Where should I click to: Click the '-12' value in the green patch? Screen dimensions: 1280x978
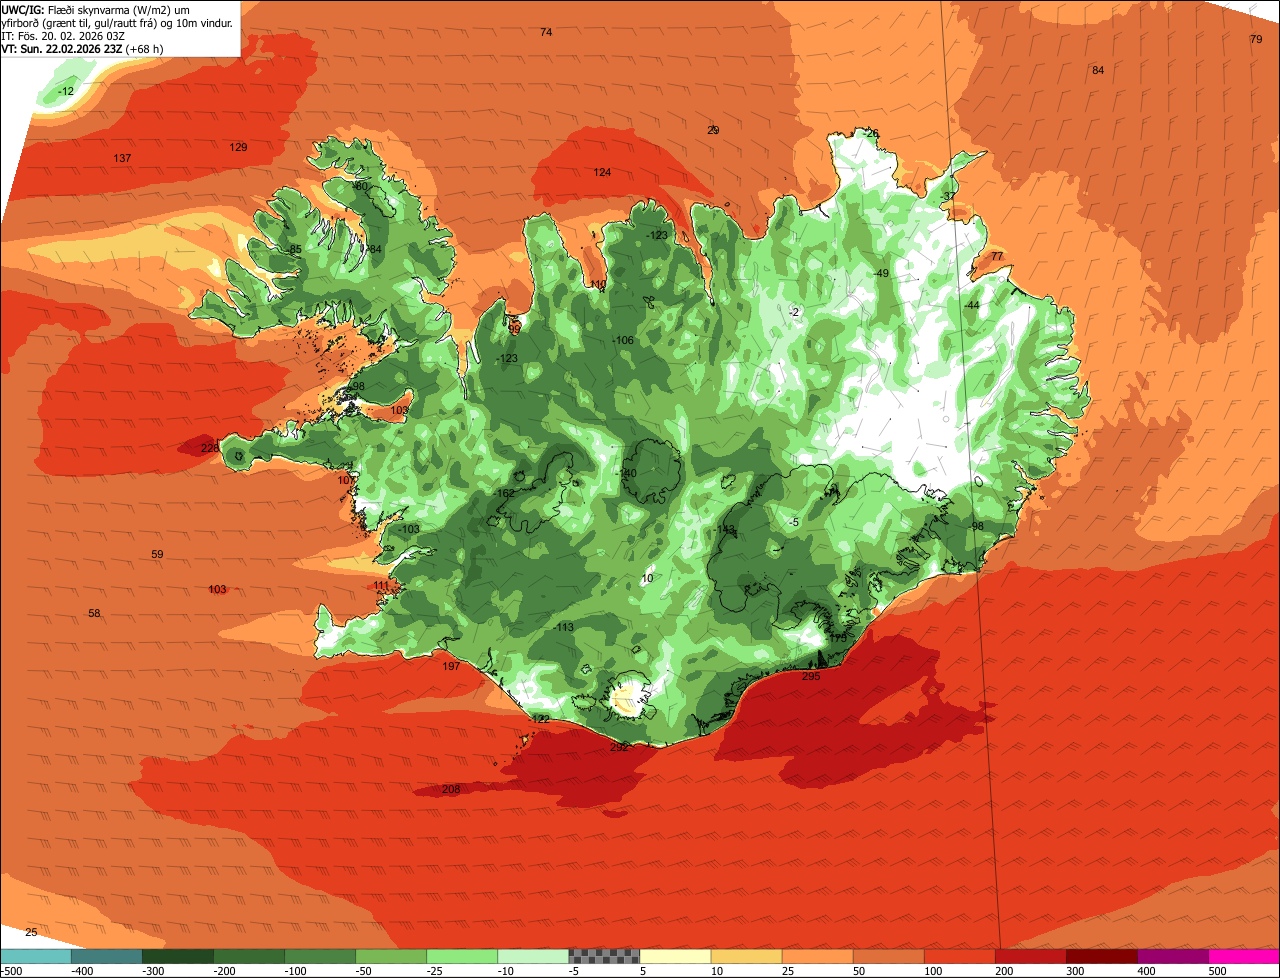pos(66,91)
